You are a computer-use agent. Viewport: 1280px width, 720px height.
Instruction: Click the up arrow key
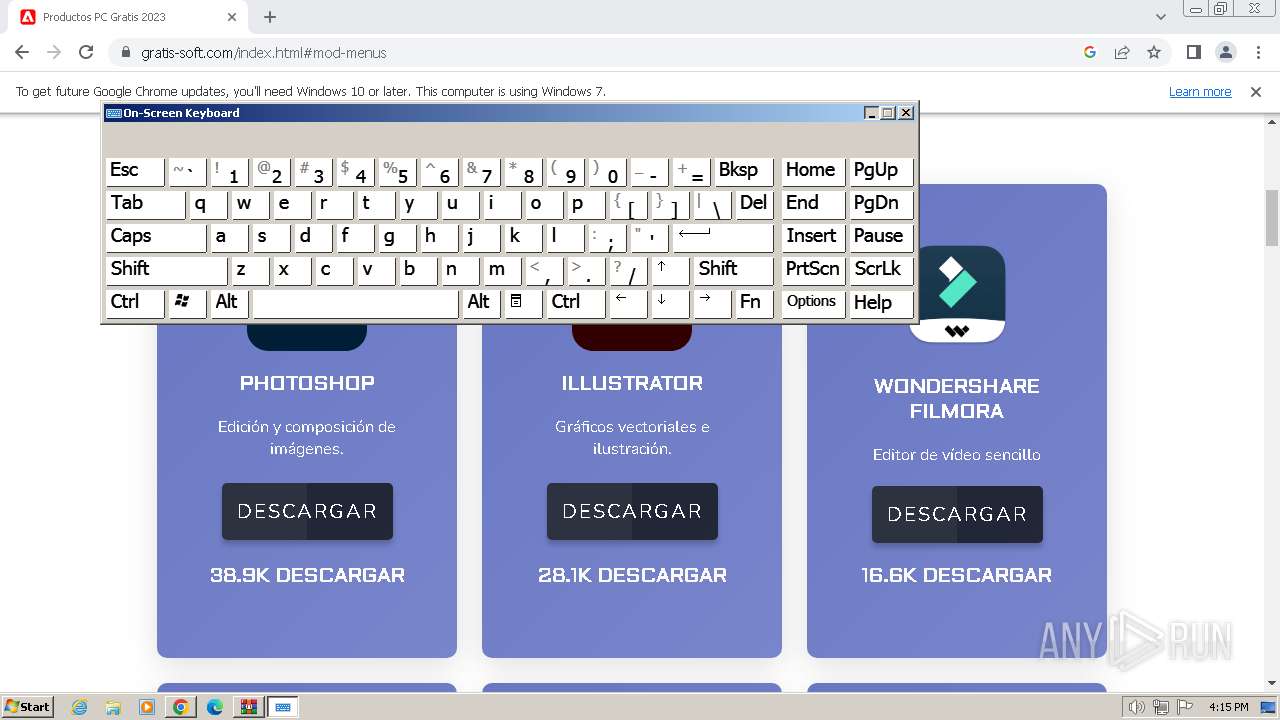click(x=670, y=270)
